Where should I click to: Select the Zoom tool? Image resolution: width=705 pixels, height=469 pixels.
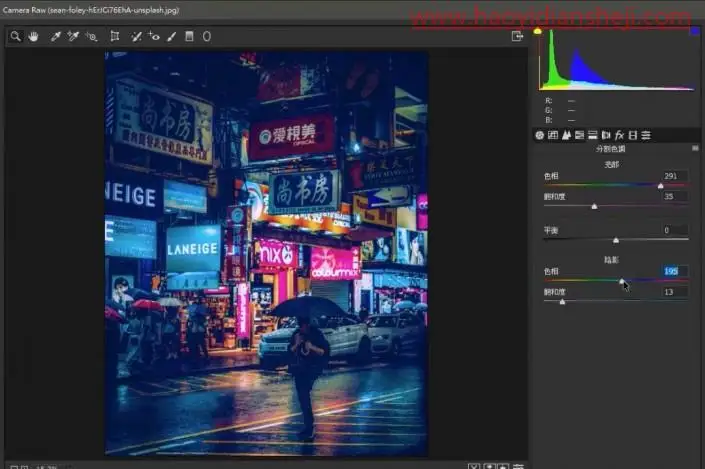click(x=16, y=36)
